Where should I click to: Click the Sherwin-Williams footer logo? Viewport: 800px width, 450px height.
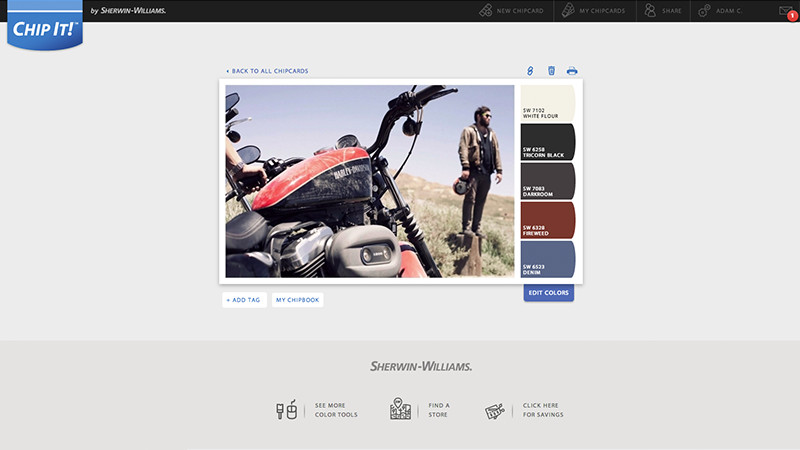(x=421, y=366)
